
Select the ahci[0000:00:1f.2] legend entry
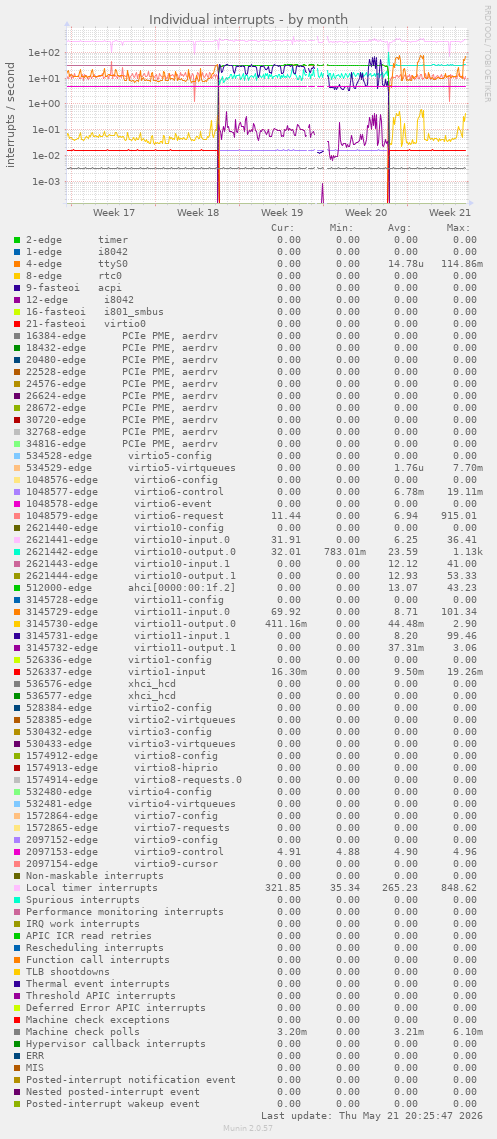pos(175,588)
